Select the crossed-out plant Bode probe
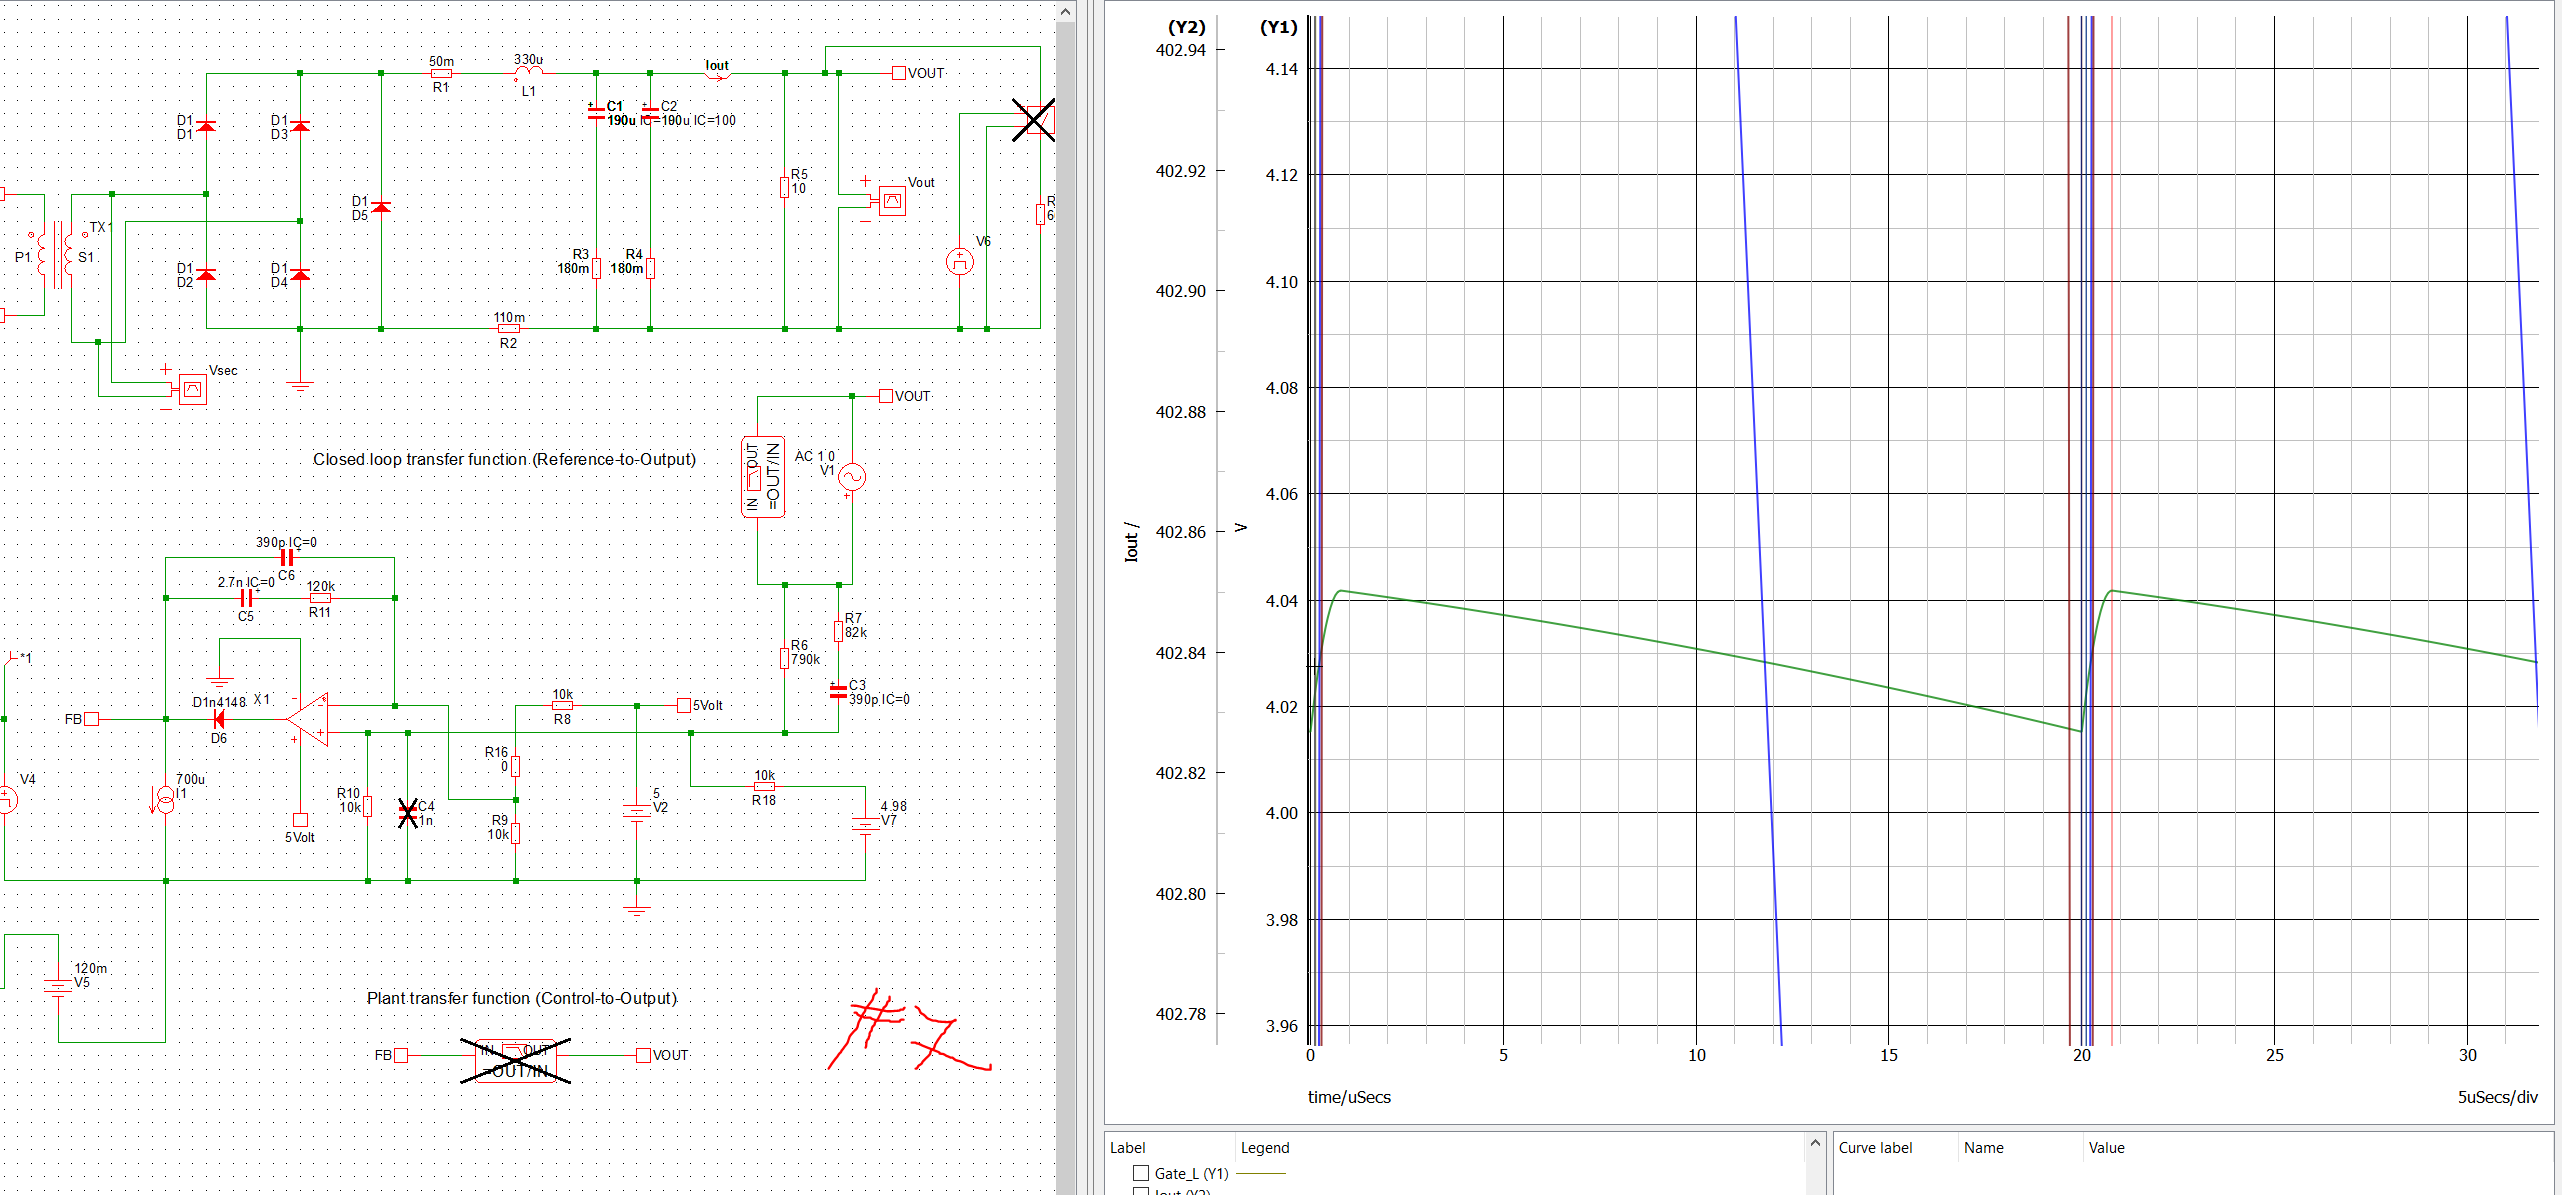This screenshot has width=2562, height=1195. click(x=515, y=1060)
